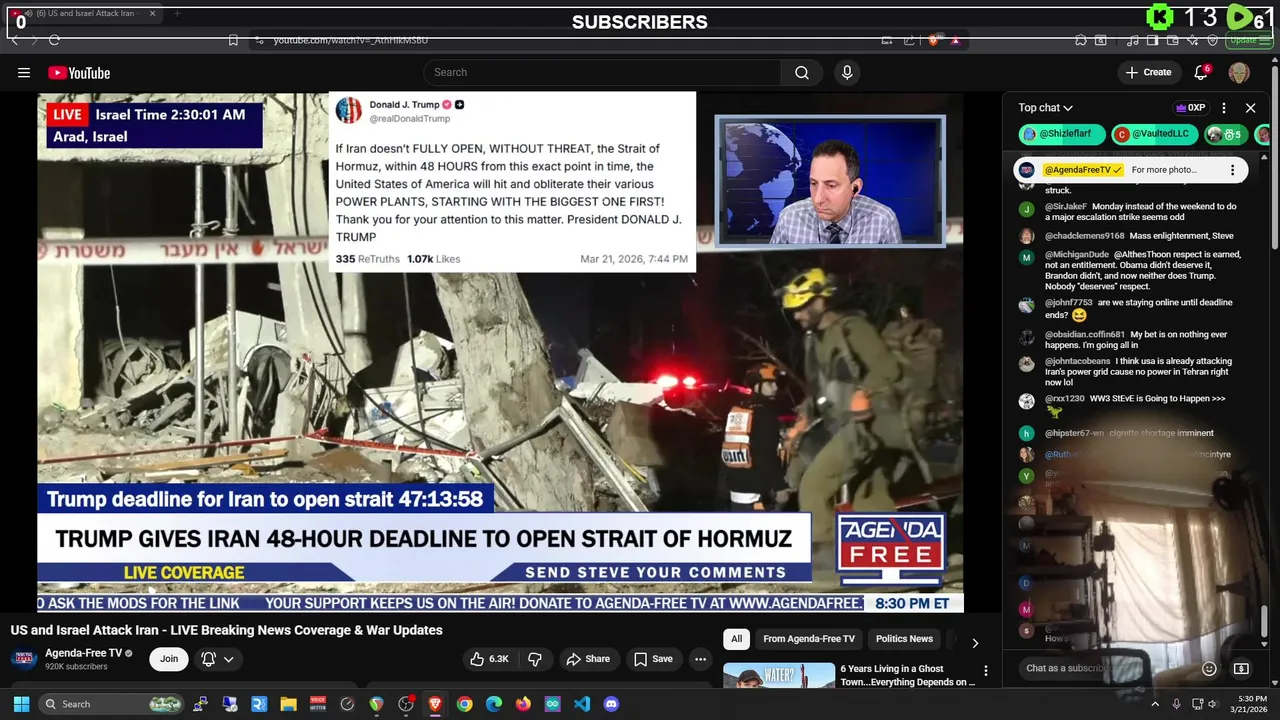Open Super Chat purchase icon
This screenshot has width=1280, height=720.
1241,668
